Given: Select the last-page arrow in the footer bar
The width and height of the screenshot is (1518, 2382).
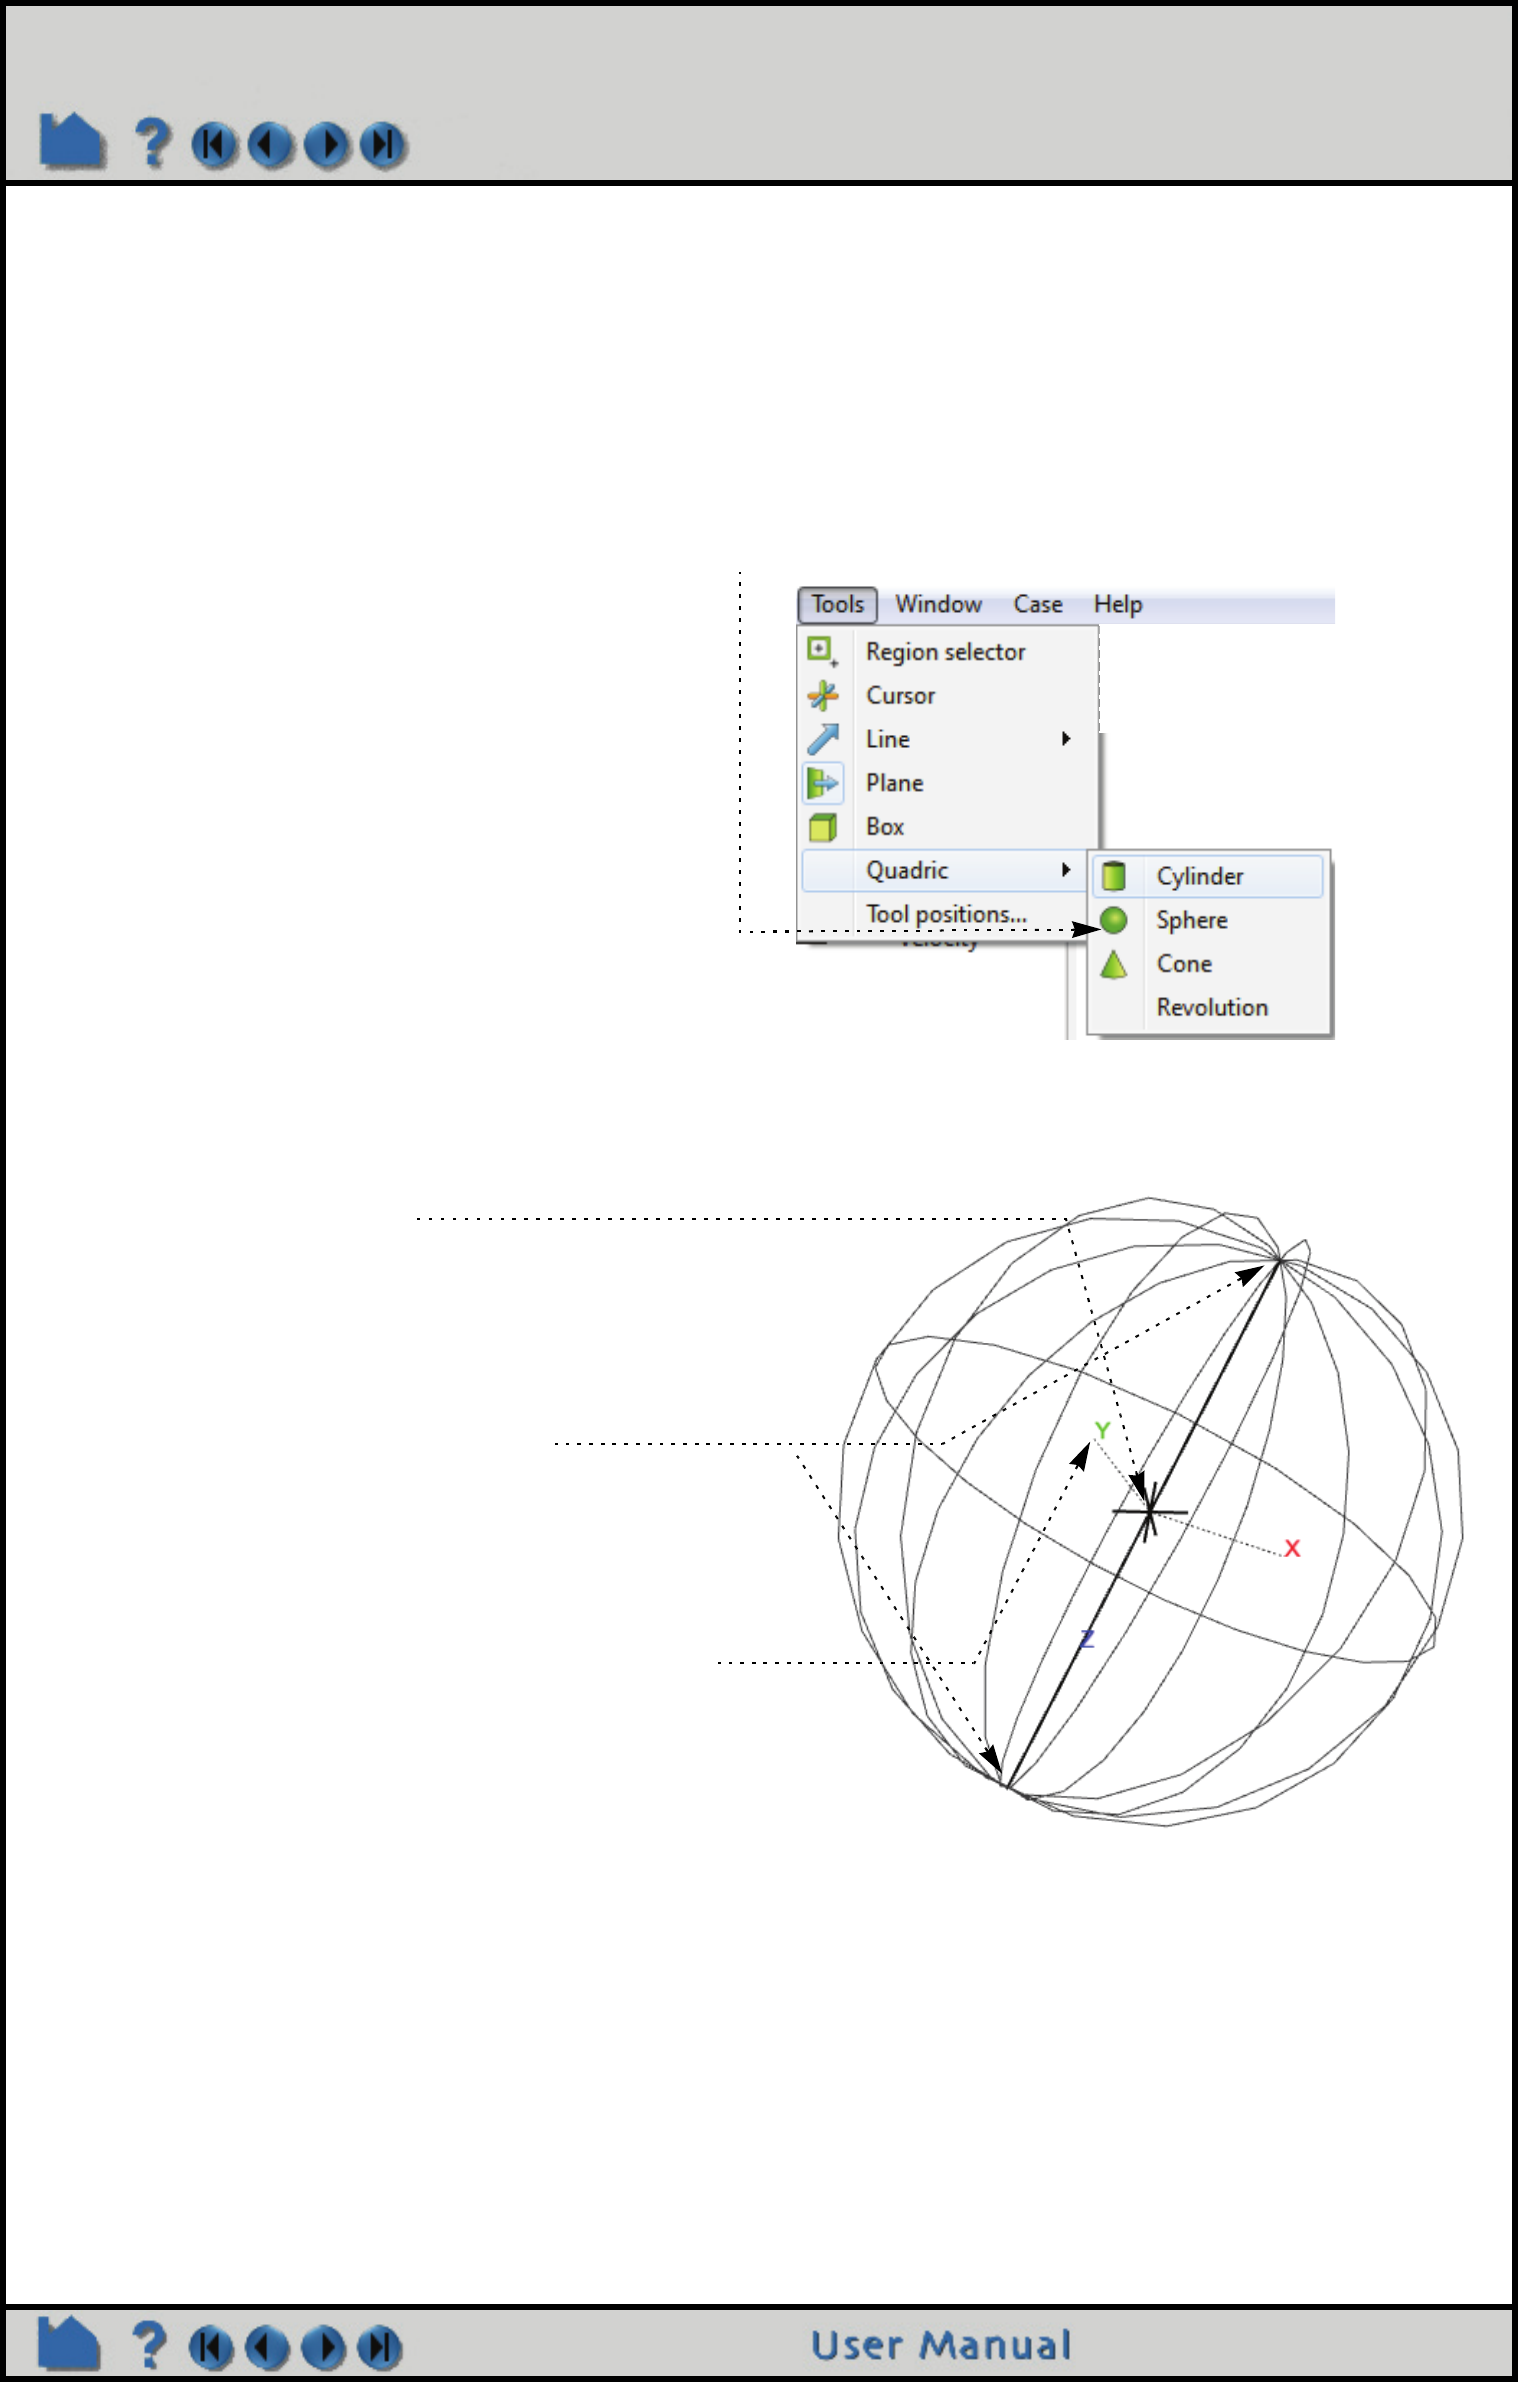Looking at the screenshot, I should 379,2348.
